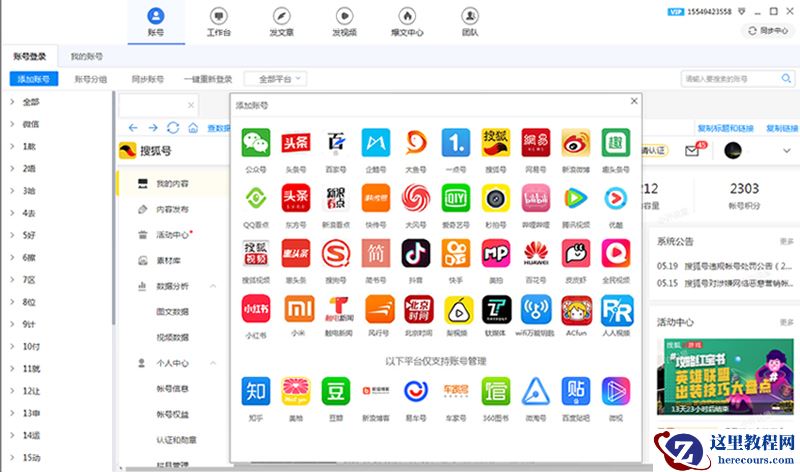Click the 复制标题和链接 link
The width and height of the screenshot is (800, 472).
point(726,128)
